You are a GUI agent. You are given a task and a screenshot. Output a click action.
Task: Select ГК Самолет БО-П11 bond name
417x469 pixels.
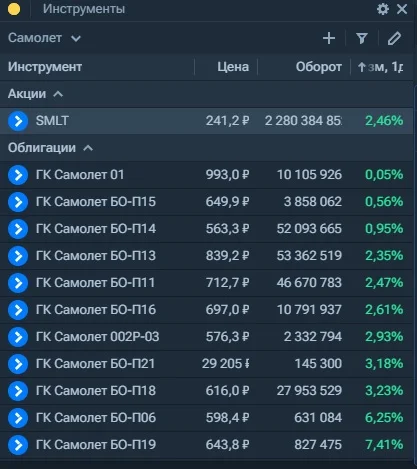96,283
